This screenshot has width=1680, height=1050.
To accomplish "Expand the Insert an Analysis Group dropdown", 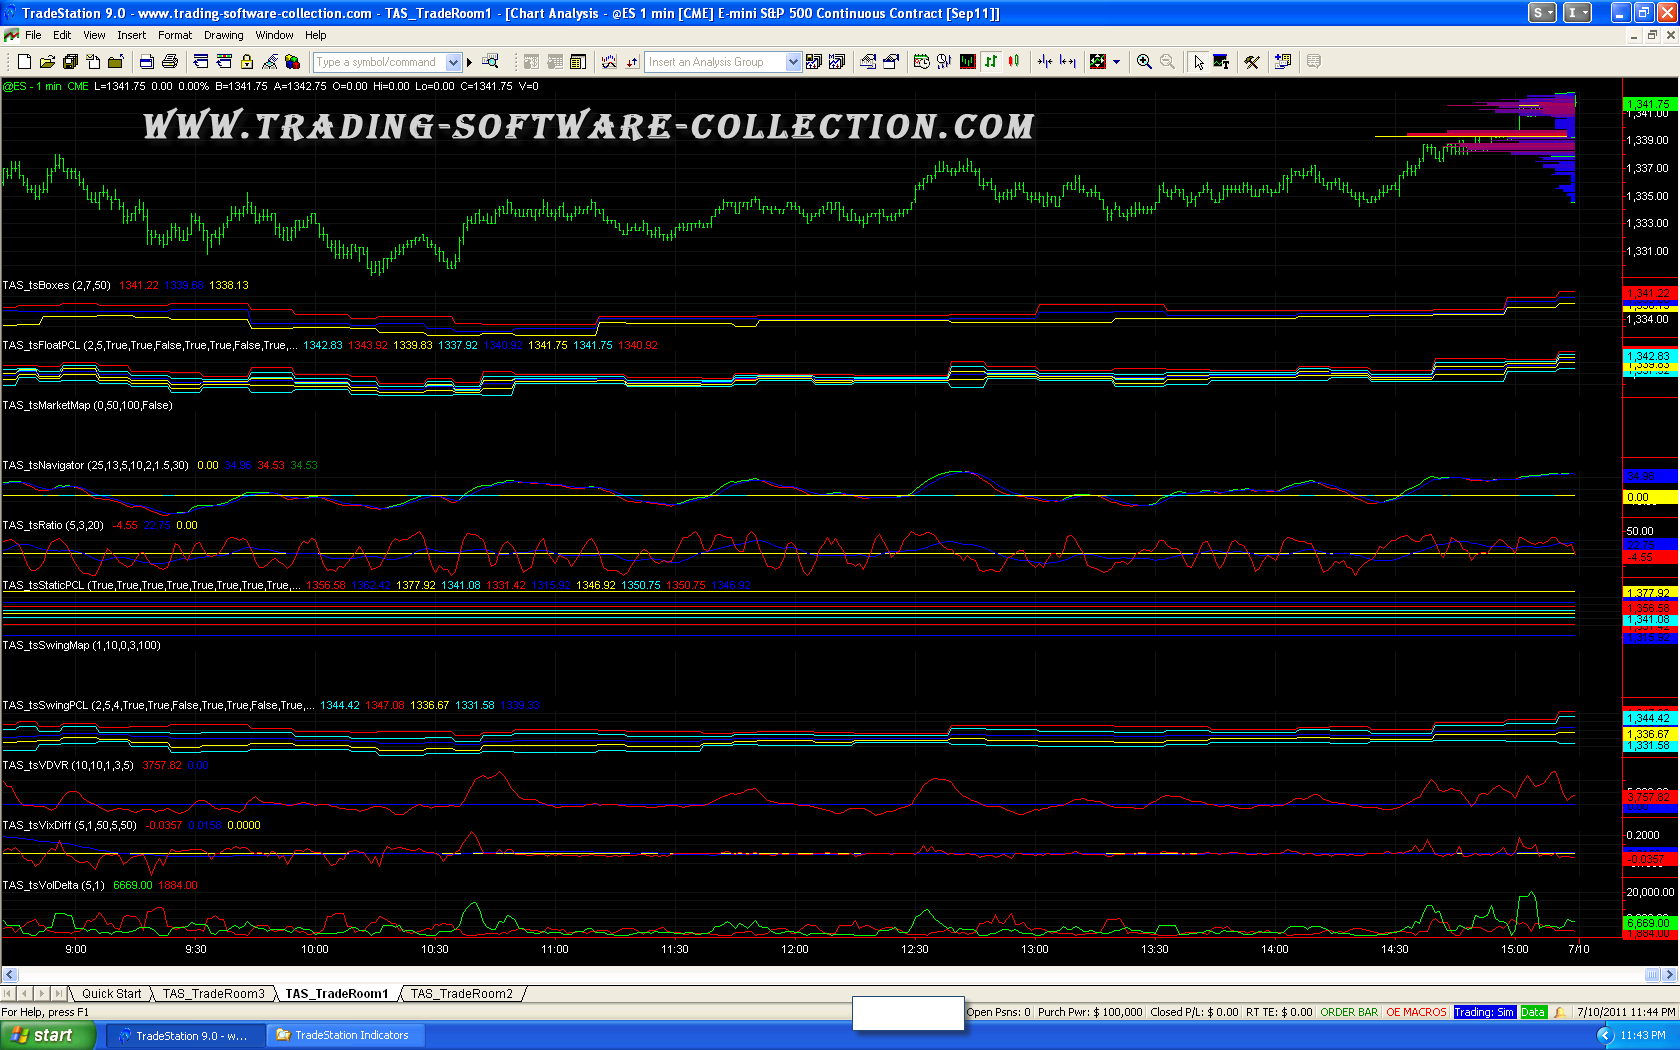I will click(x=793, y=62).
